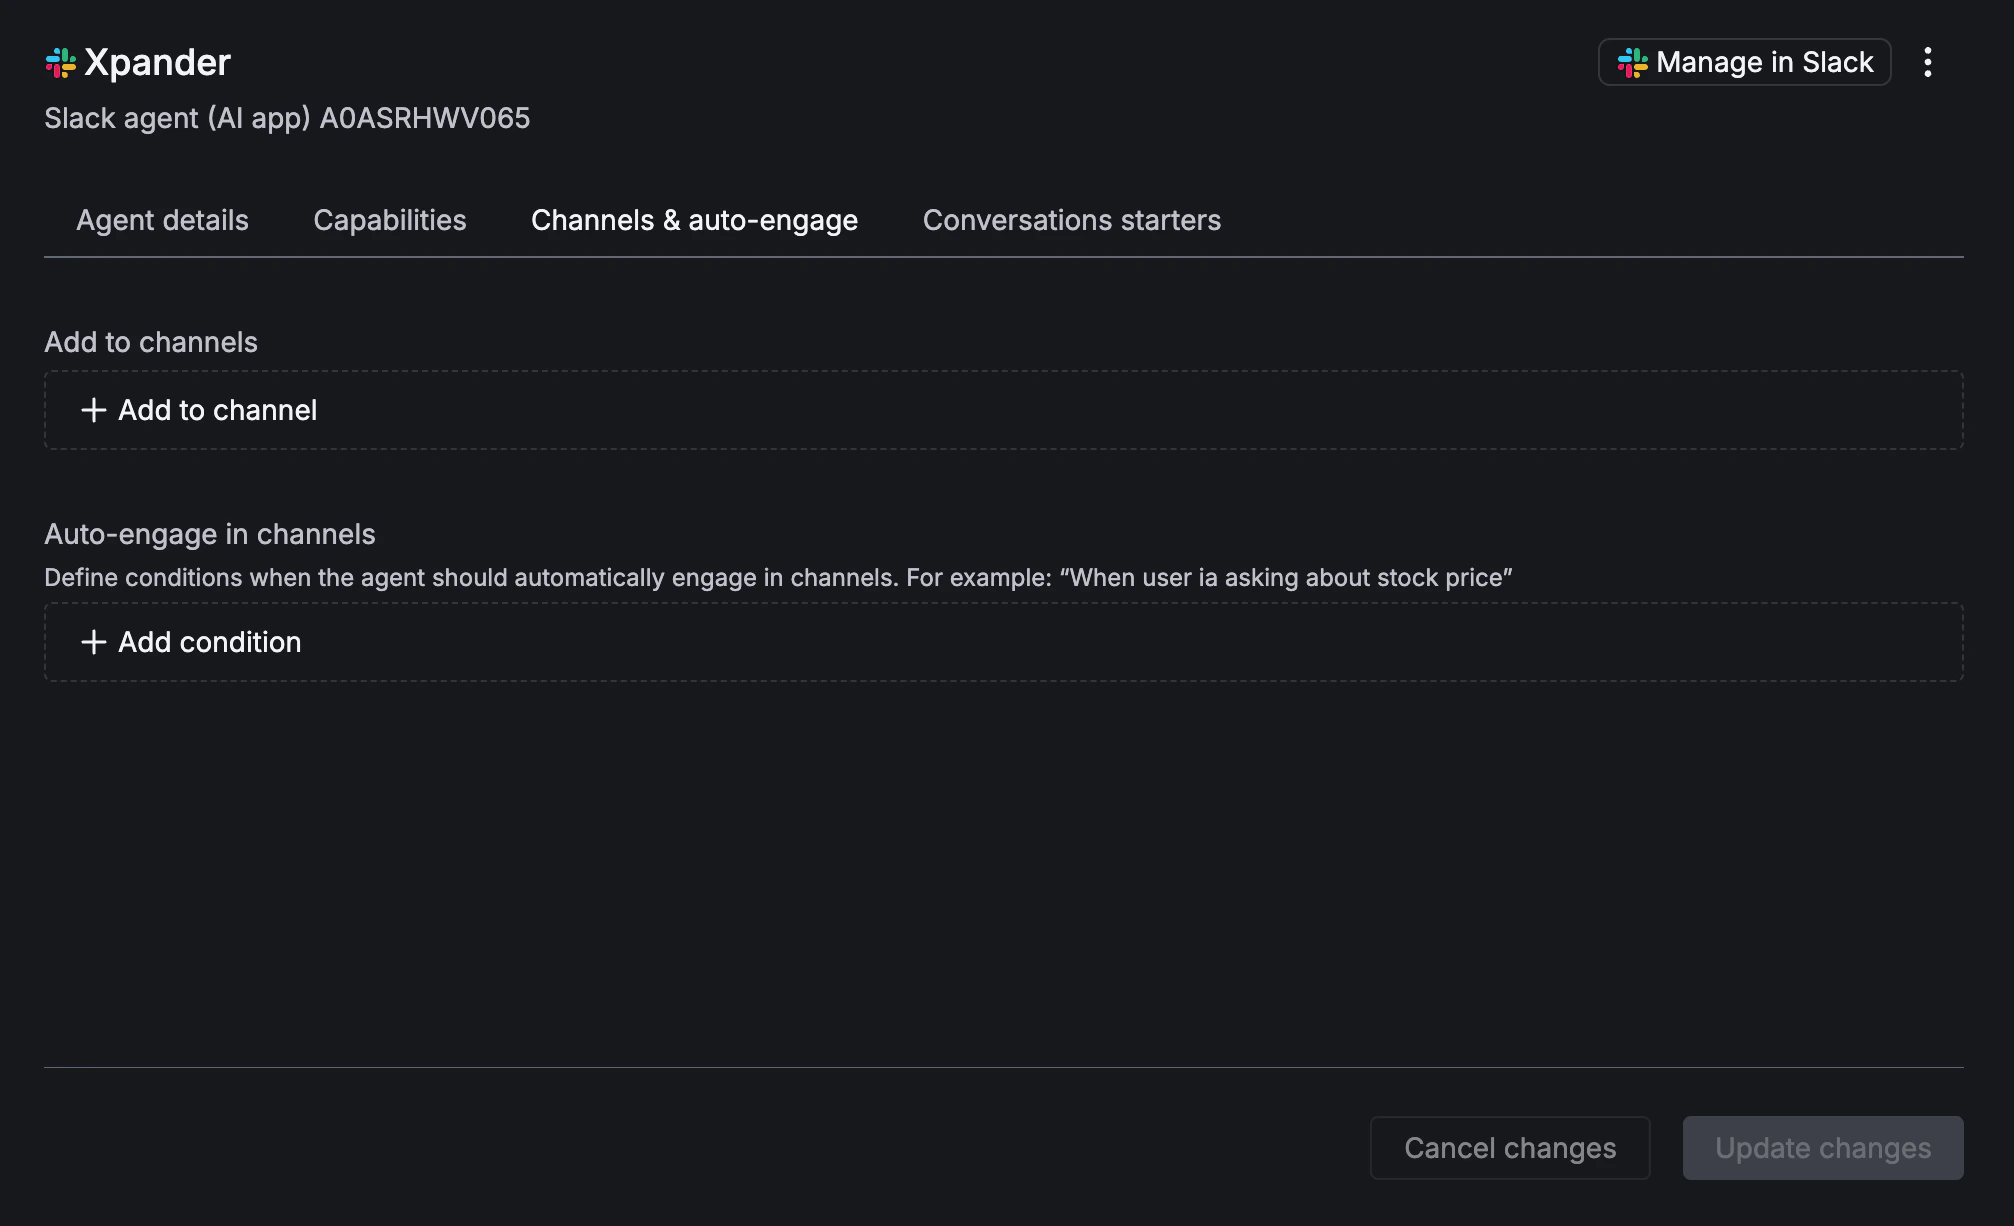The height and width of the screenshot is (1226, 2014).
Task: Open the Capabilities tab
Action: pos(390,220)
